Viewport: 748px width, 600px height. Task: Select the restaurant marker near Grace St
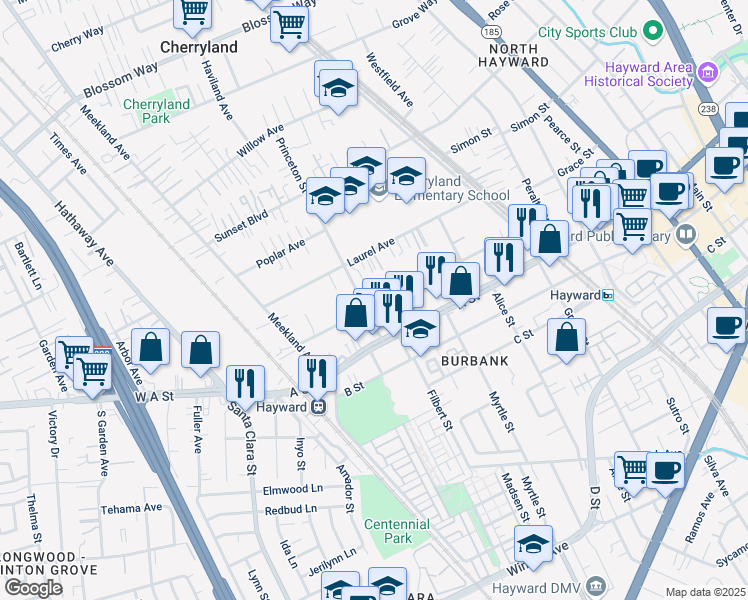pos(592,207)
